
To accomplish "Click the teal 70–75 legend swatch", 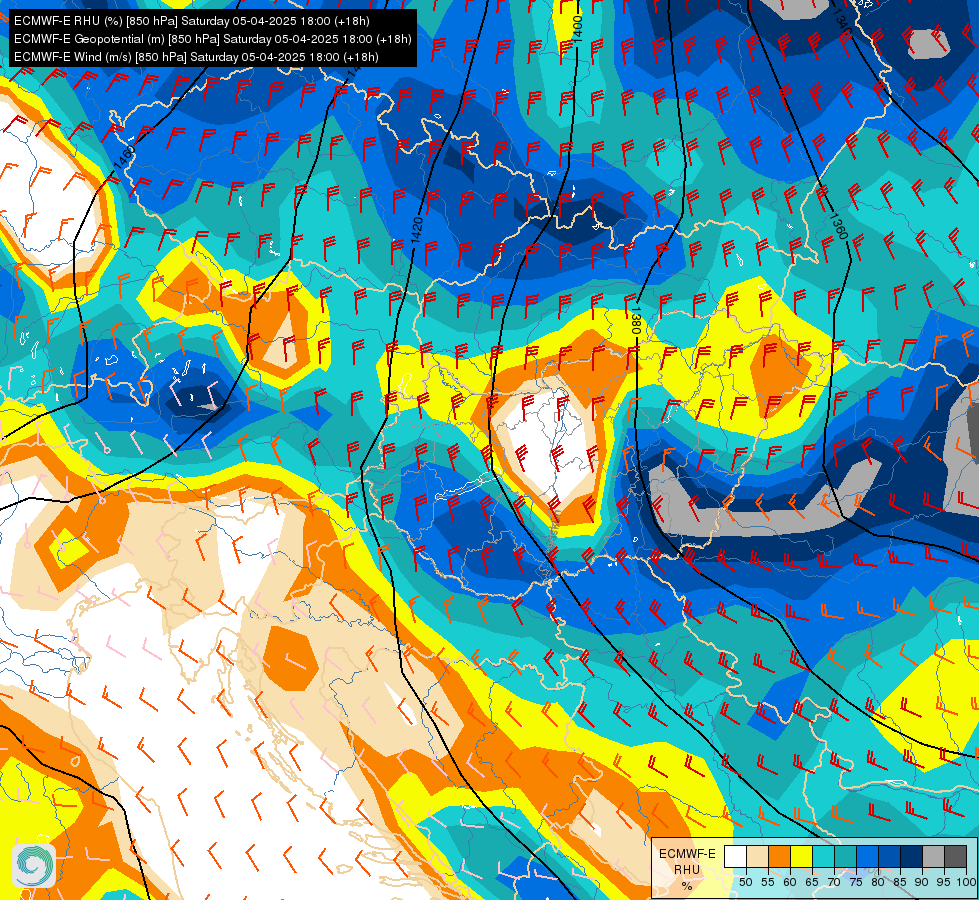I will pyautogui.click(x=845, y=856).
